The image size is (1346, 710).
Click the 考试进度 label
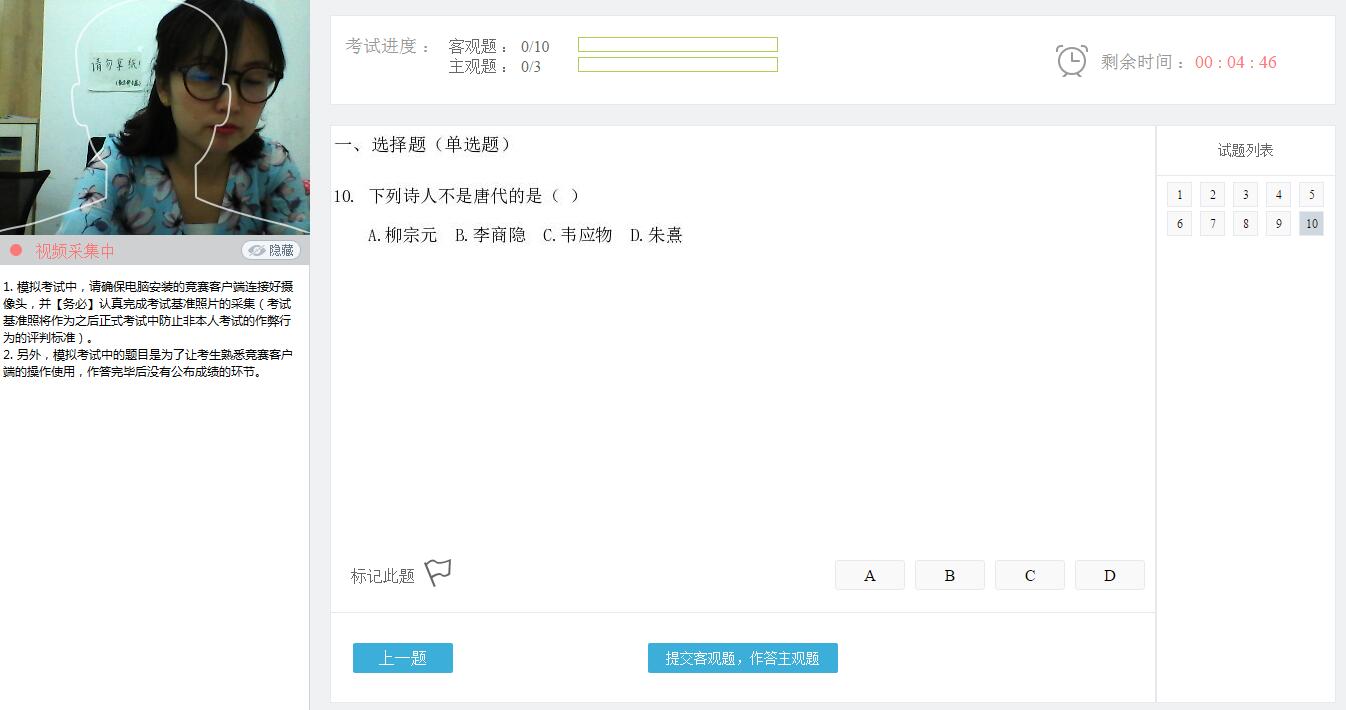(x=388, y=47)
